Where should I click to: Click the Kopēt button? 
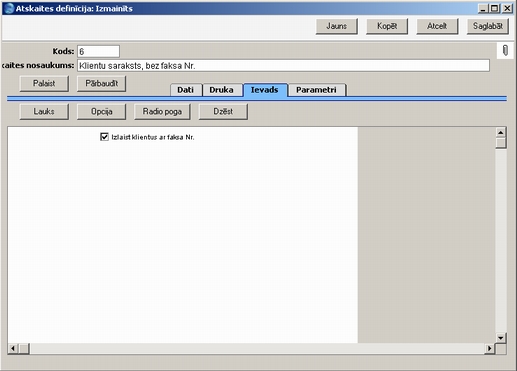coord(387,26)
